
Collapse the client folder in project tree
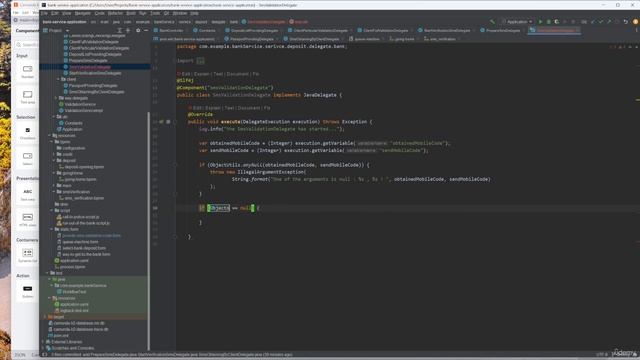click(x=58, y=79)
